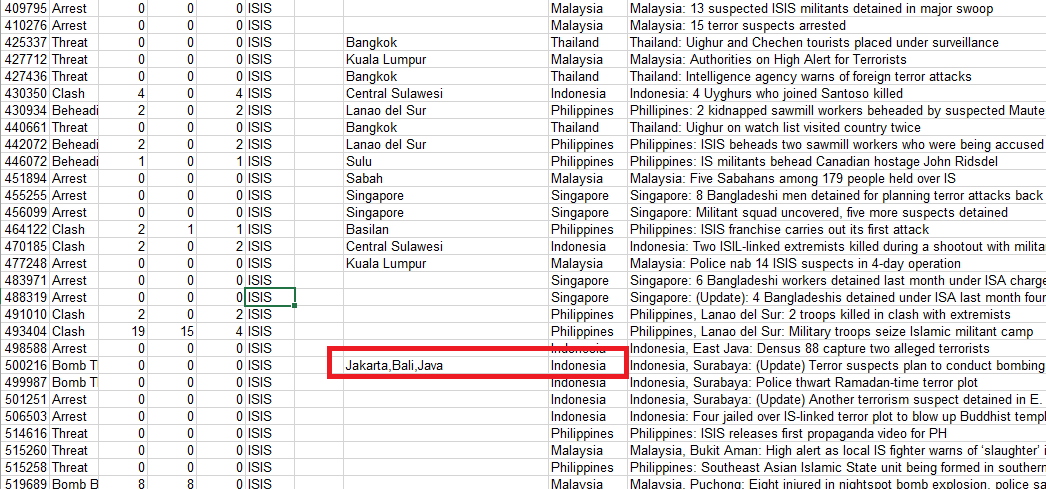1046x489 pixels.
Task: Click headline about Uighur and Chechen tourists
Action: click(x=814, y=43)
